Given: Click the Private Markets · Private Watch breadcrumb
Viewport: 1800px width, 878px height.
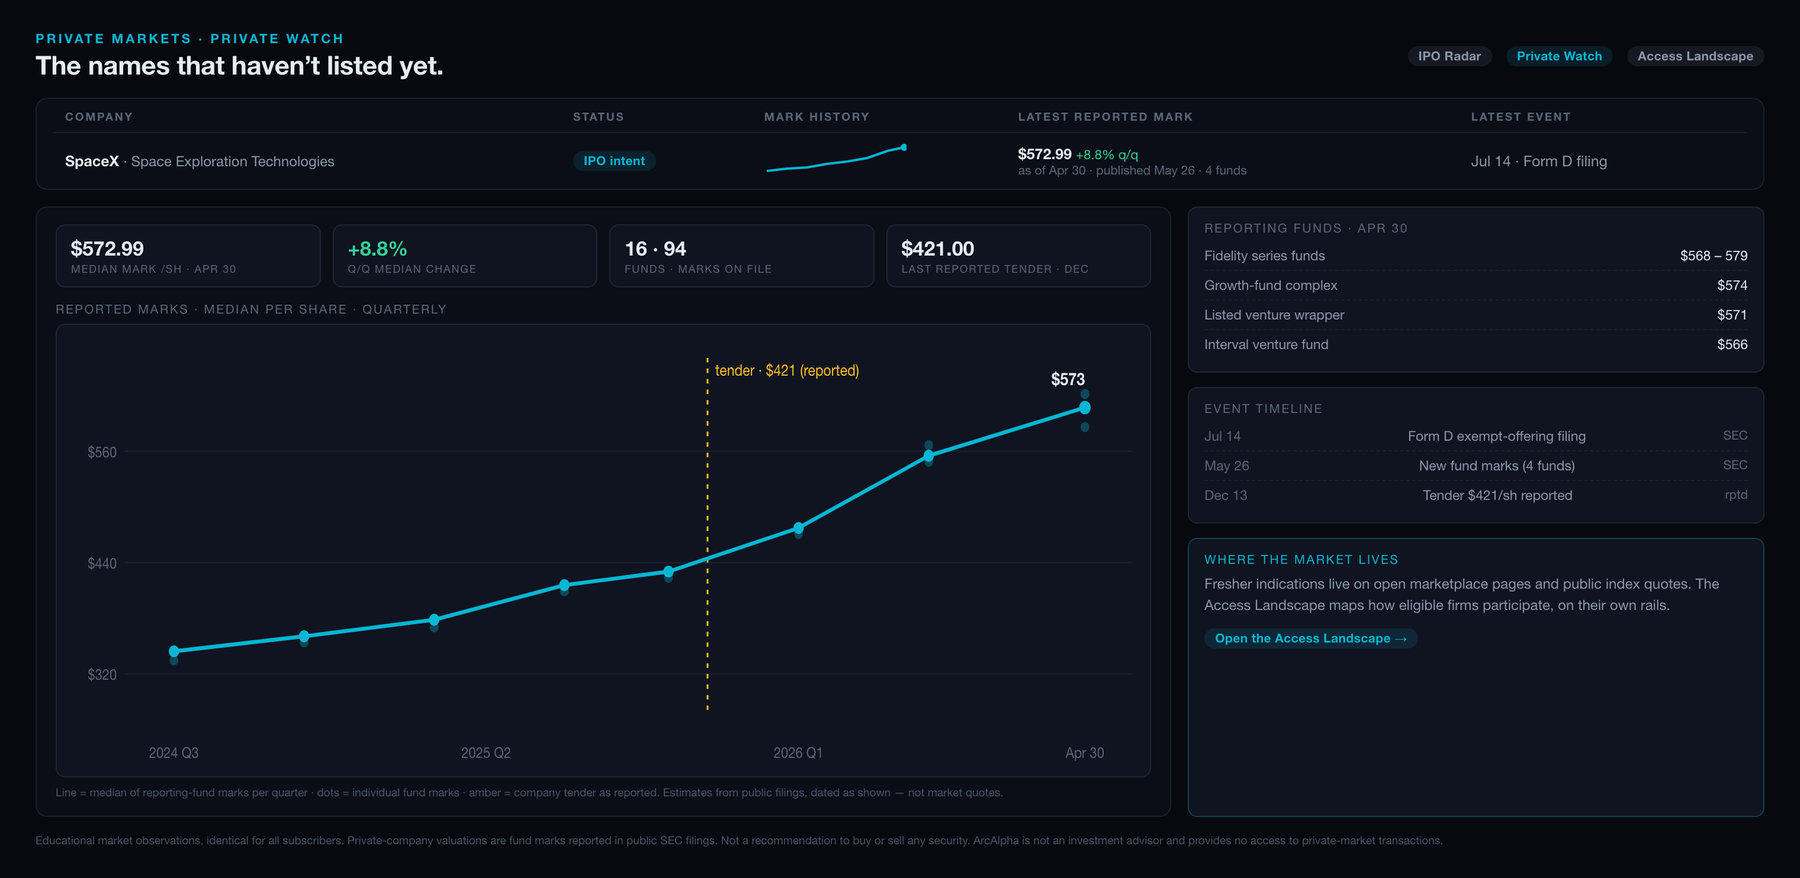Looking at the screenshot, I should (x=190, y=39).
